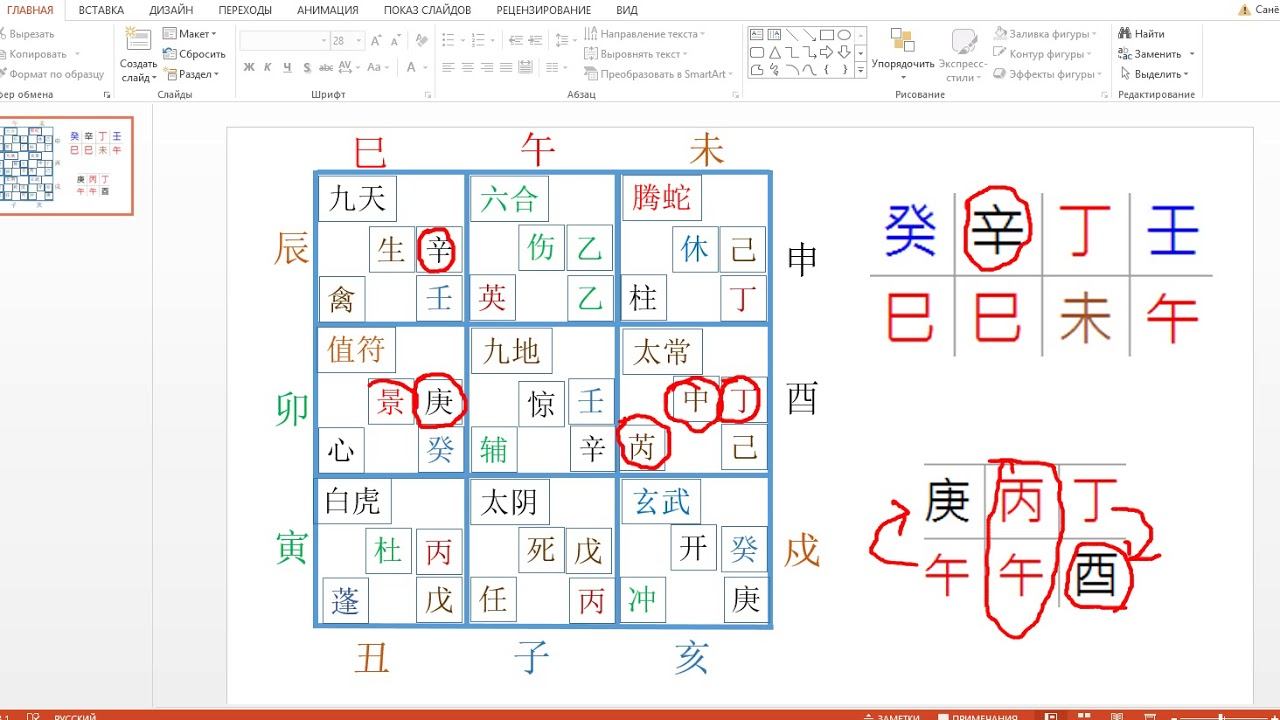The image size is (1280, 720).
Task: Click Найти to find text
Action: 1142,34
